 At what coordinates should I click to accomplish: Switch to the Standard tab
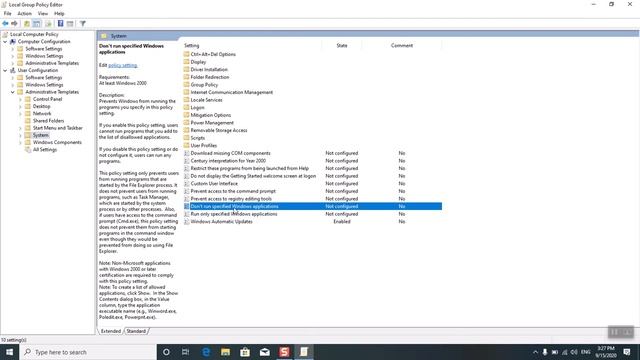pos(136,331)
